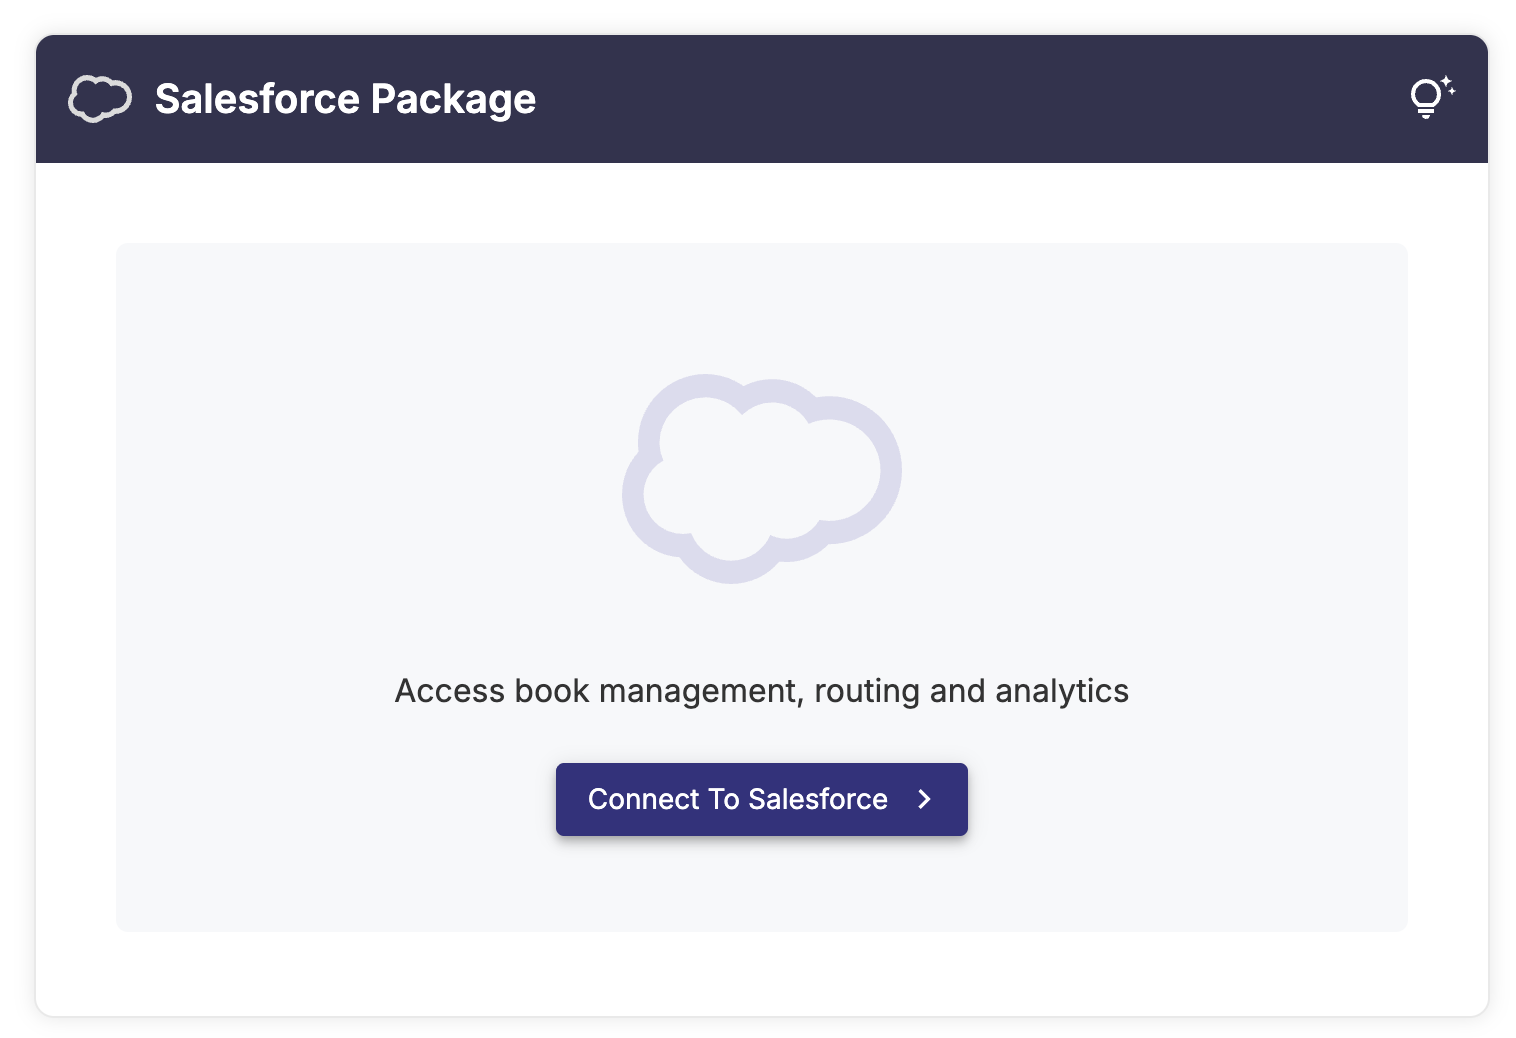
Task: Click the white card margin below gray panel
Action: (x=761, y=973)
